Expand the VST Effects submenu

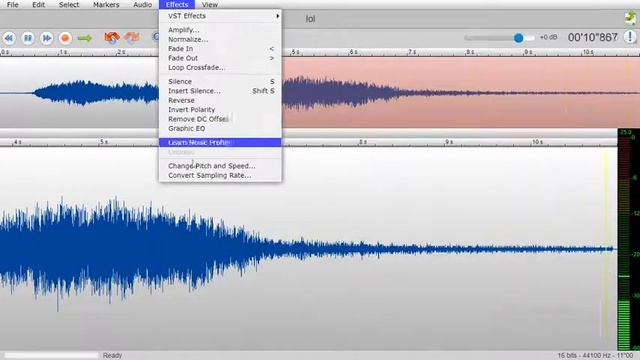[220, 16]
